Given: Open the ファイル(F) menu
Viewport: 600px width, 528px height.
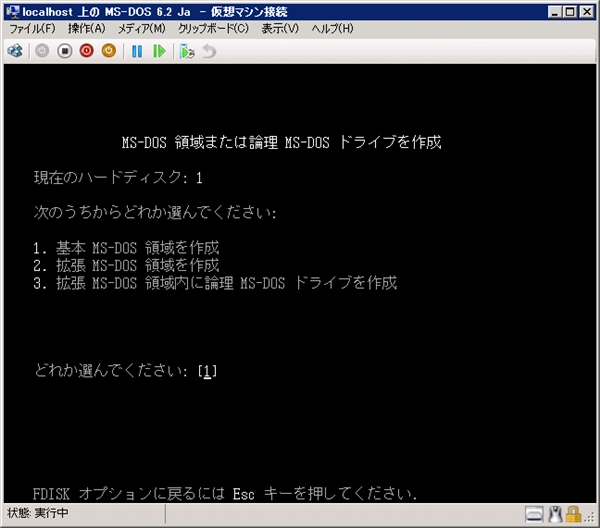Looking at the screenshot, I should click(32, 29).
